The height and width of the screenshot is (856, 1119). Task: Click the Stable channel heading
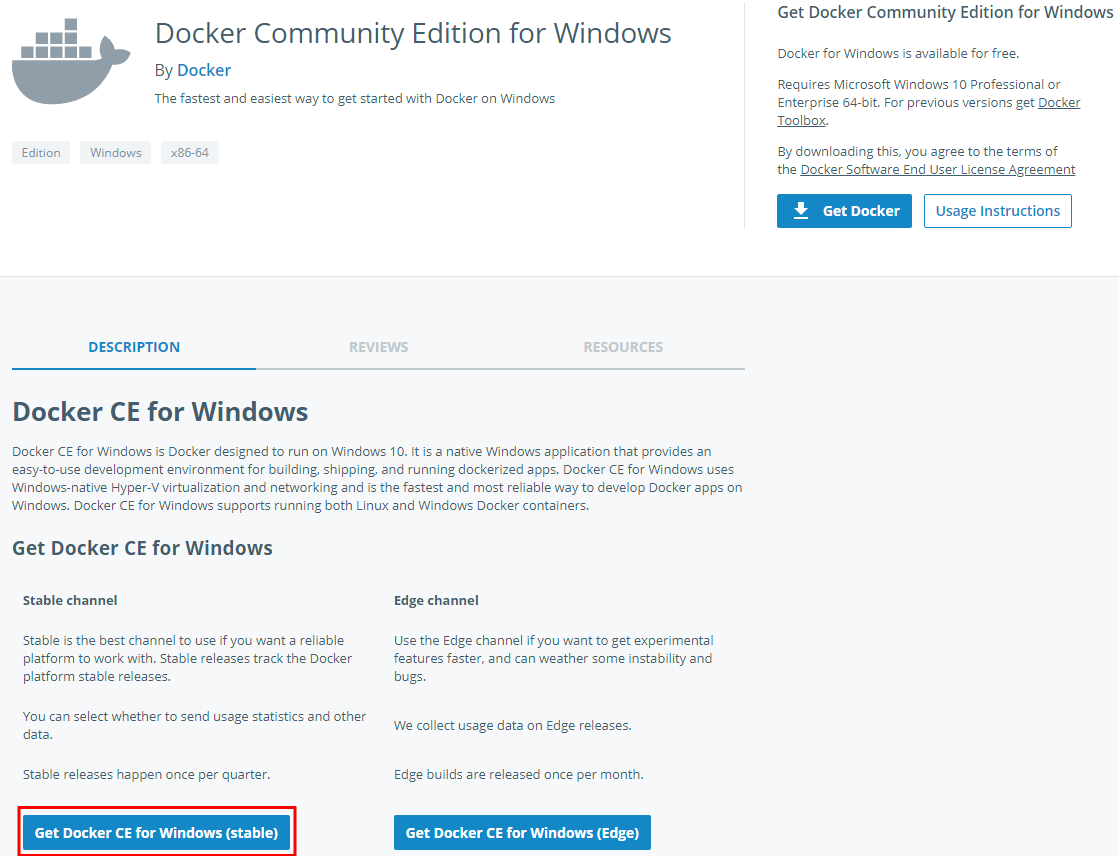(70, 600)
